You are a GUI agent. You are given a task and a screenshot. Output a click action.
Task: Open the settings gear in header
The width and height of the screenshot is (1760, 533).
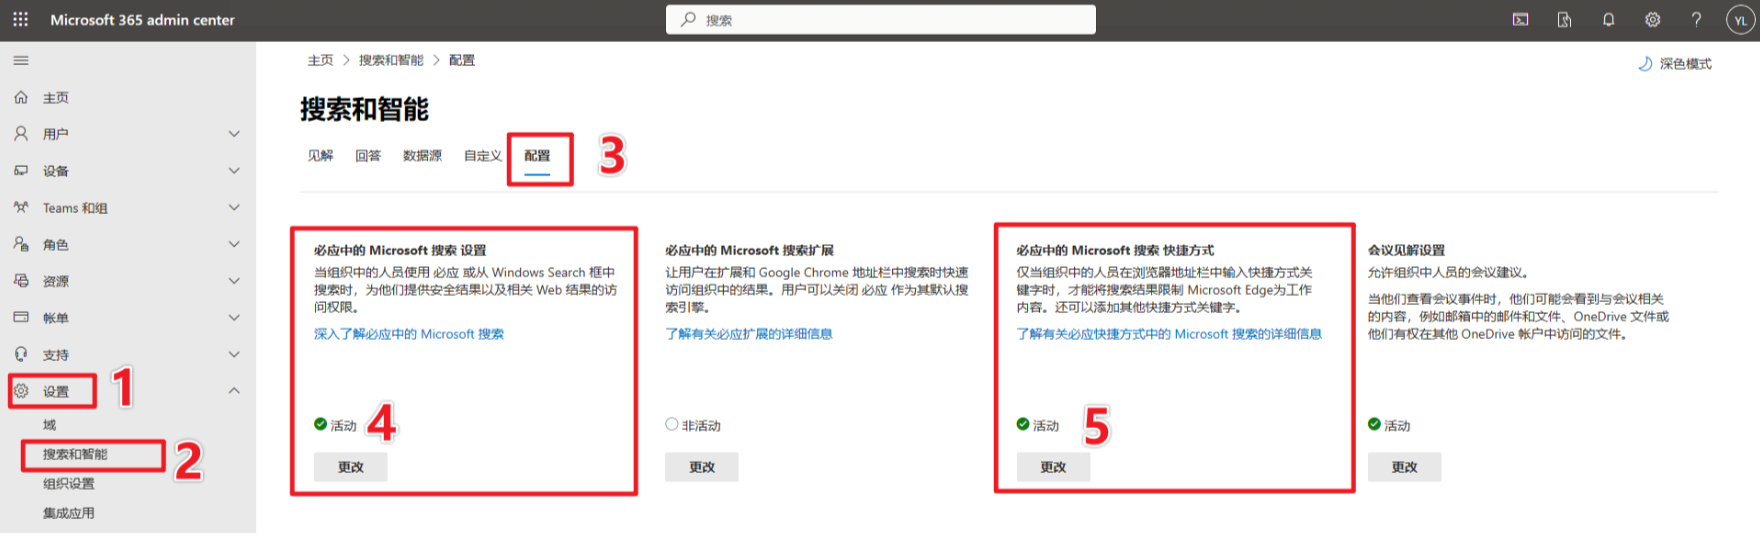(x=1652, y=20)
